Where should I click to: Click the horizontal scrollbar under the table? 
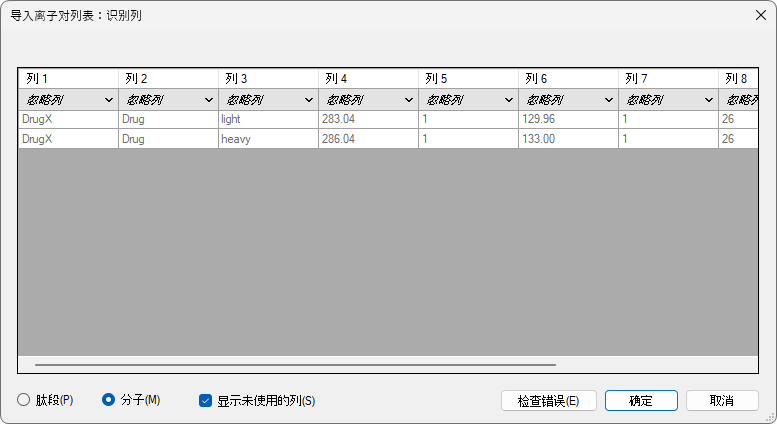pos(295,365)
